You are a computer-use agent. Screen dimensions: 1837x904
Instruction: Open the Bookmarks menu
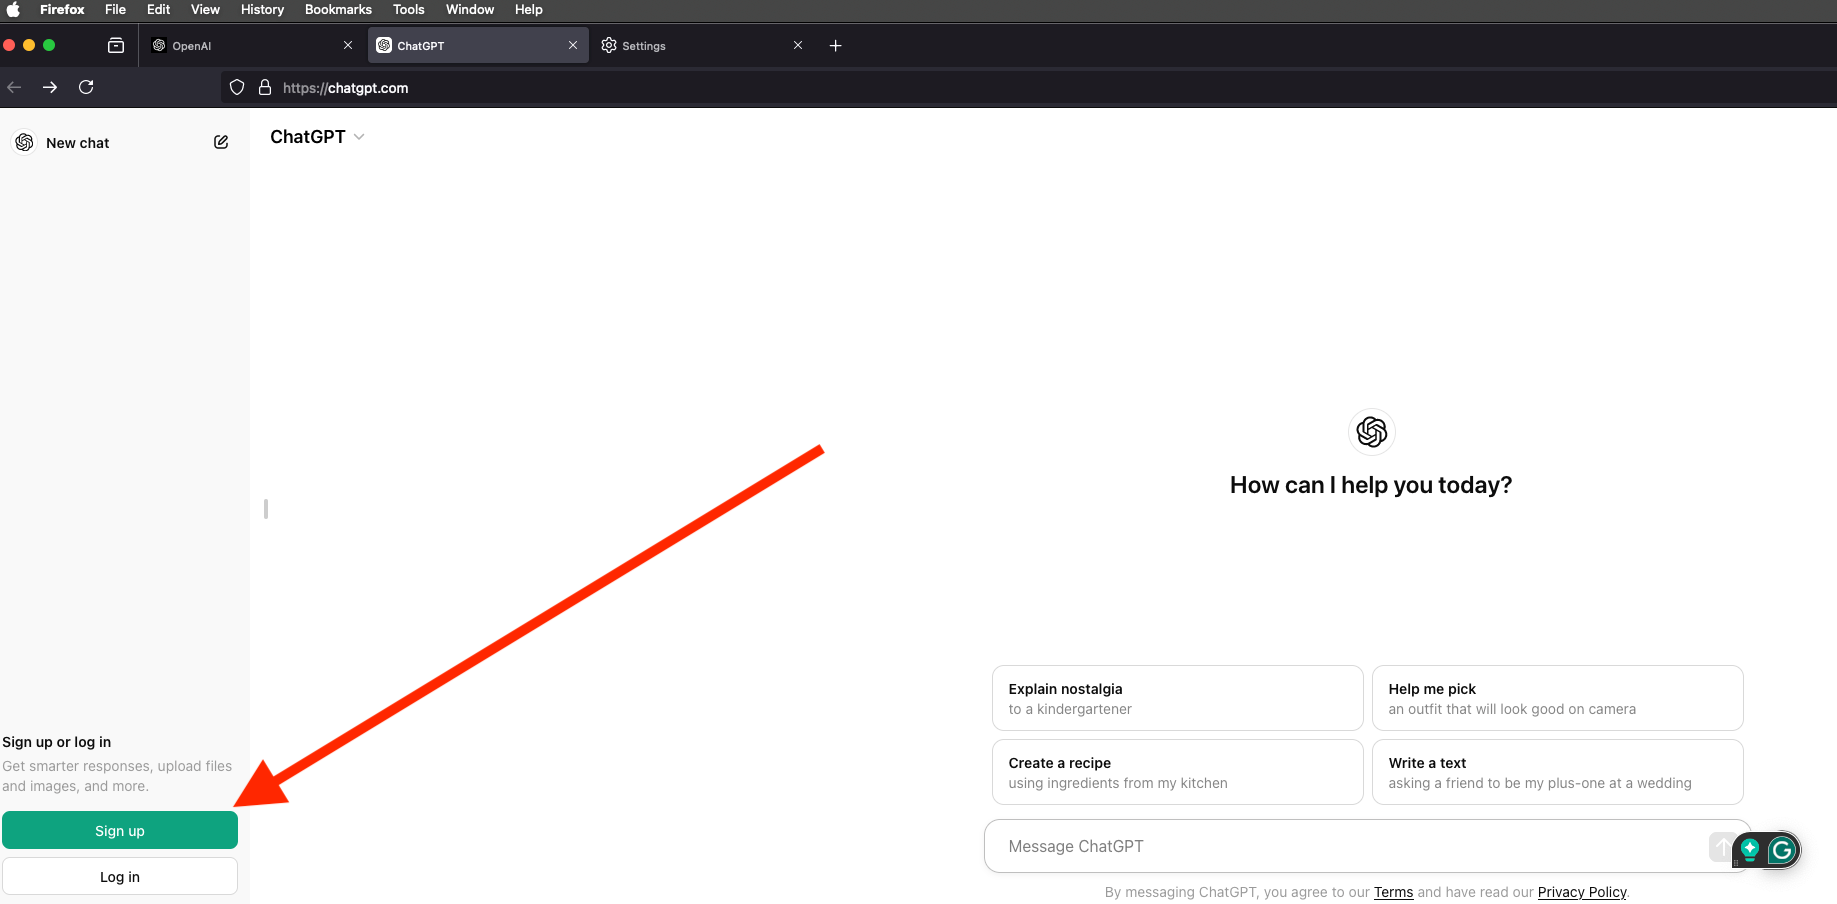point(338,9)
